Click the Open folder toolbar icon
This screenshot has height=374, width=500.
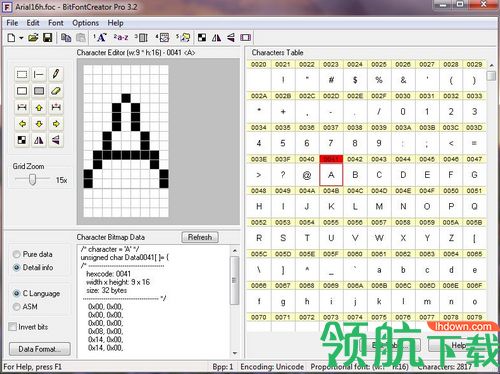point(33,38)
